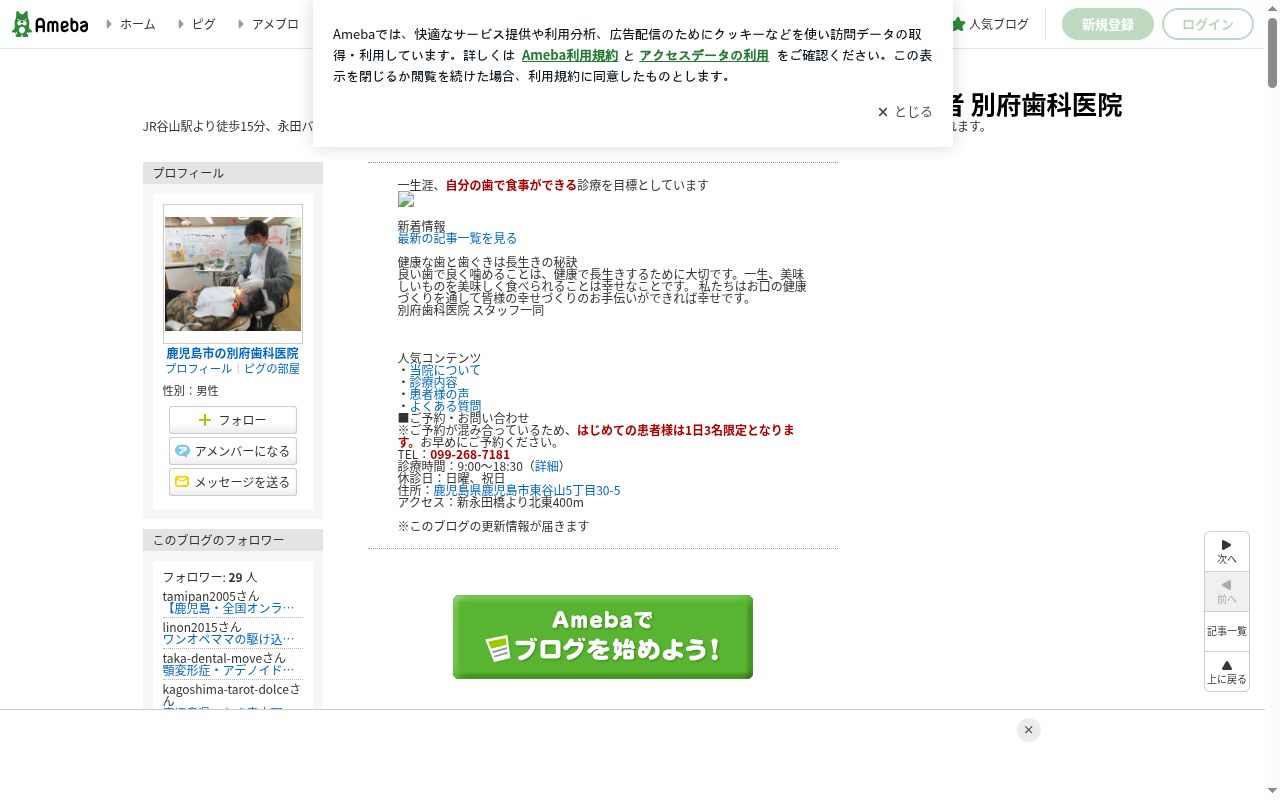
Task: Open the 当院について link
Action: (x=445, y=370)
